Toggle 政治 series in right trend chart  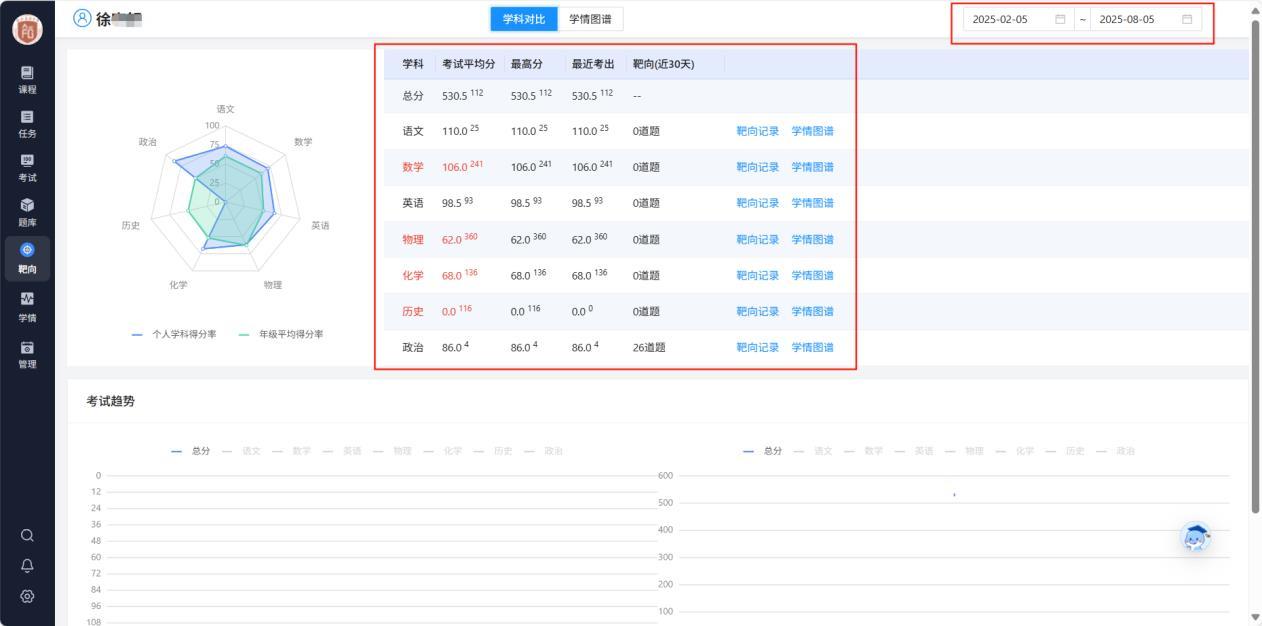pos(1116,451)
